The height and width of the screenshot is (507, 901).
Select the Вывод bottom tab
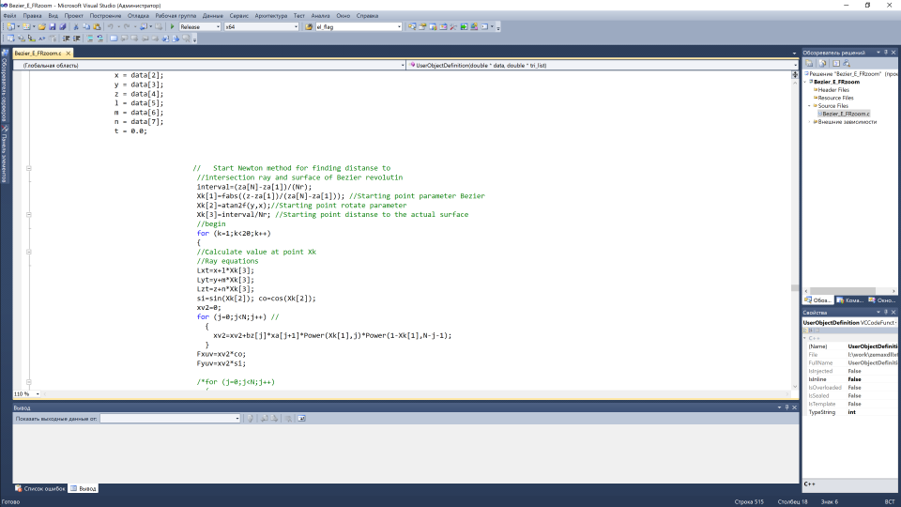click(x=83, y=489)
